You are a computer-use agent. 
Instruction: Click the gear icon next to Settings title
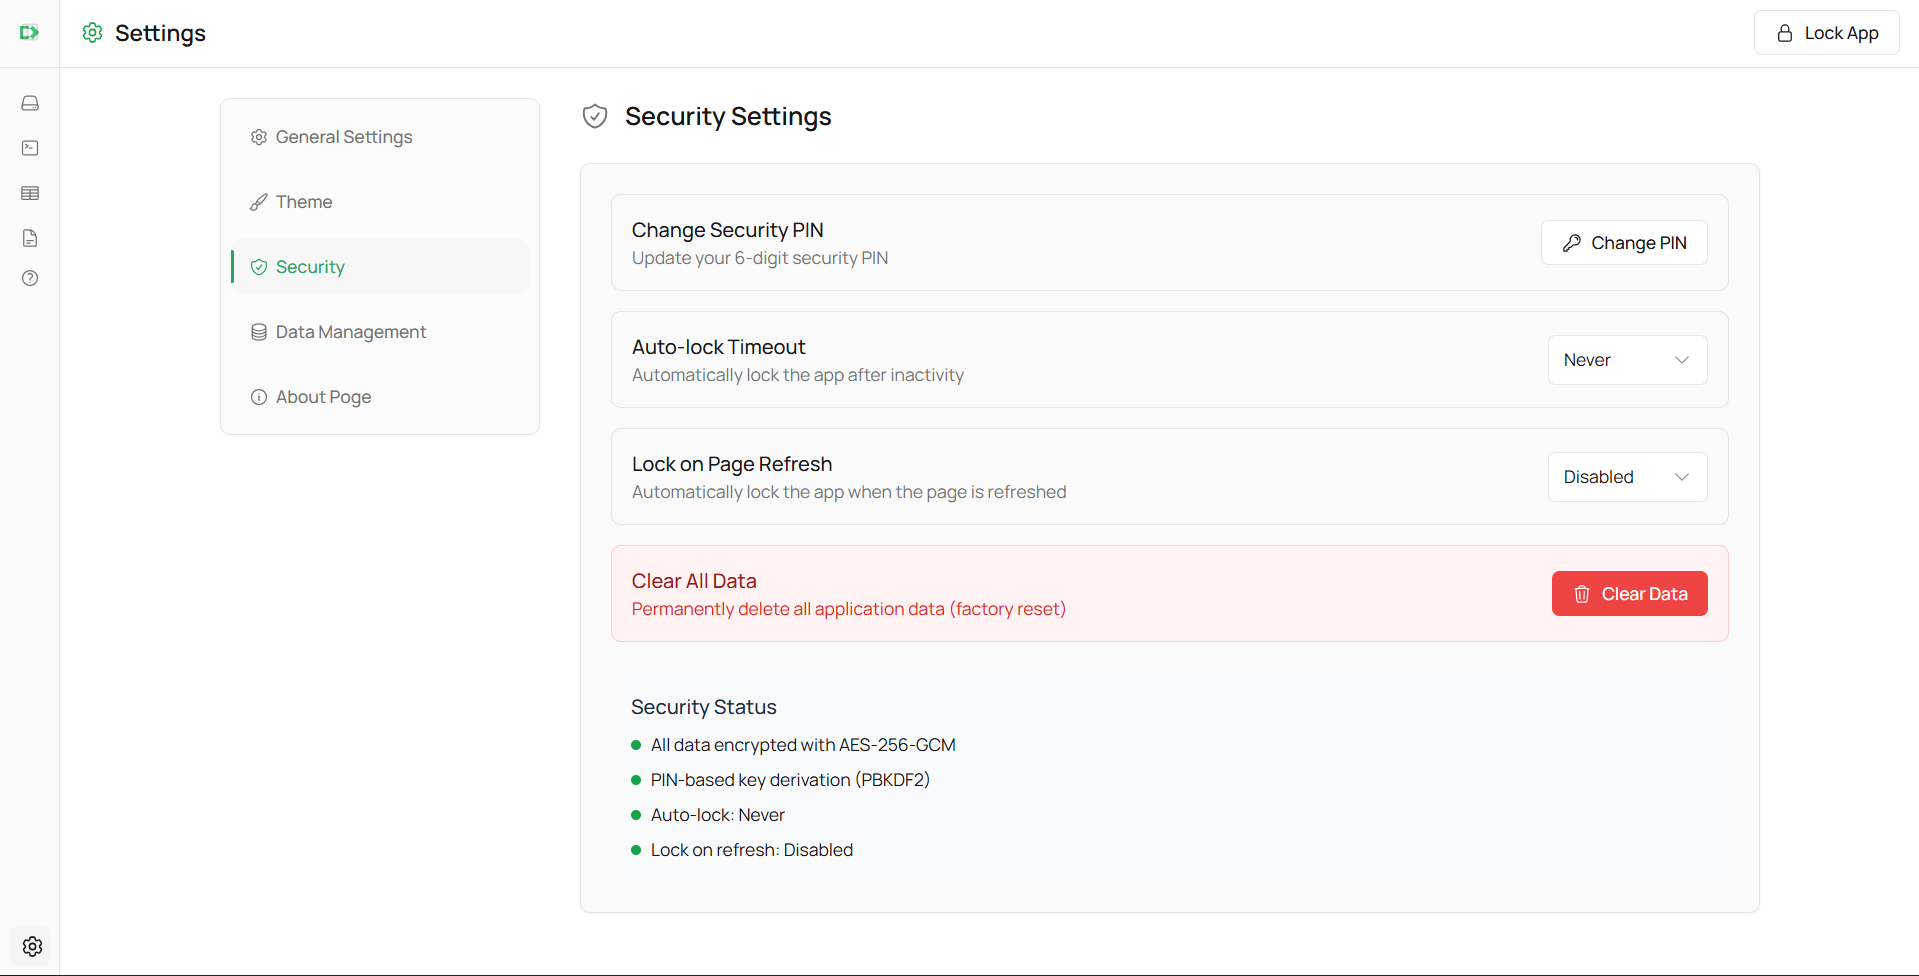(93, 33)
